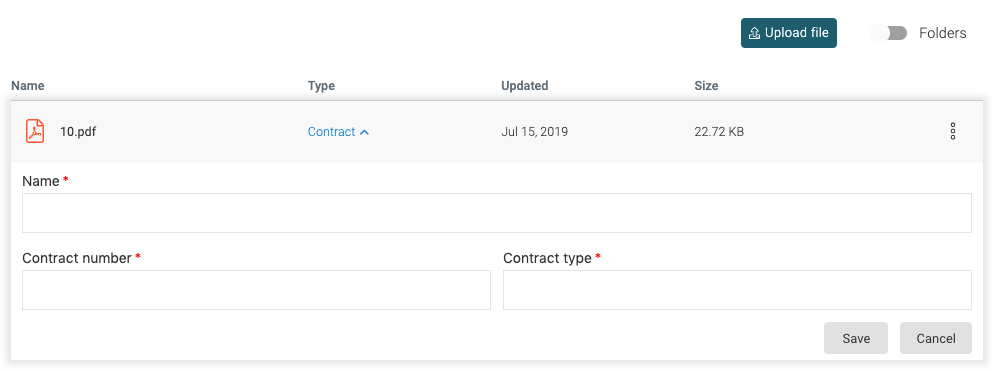Click the Folders label next to the switch

click(943, 33)
